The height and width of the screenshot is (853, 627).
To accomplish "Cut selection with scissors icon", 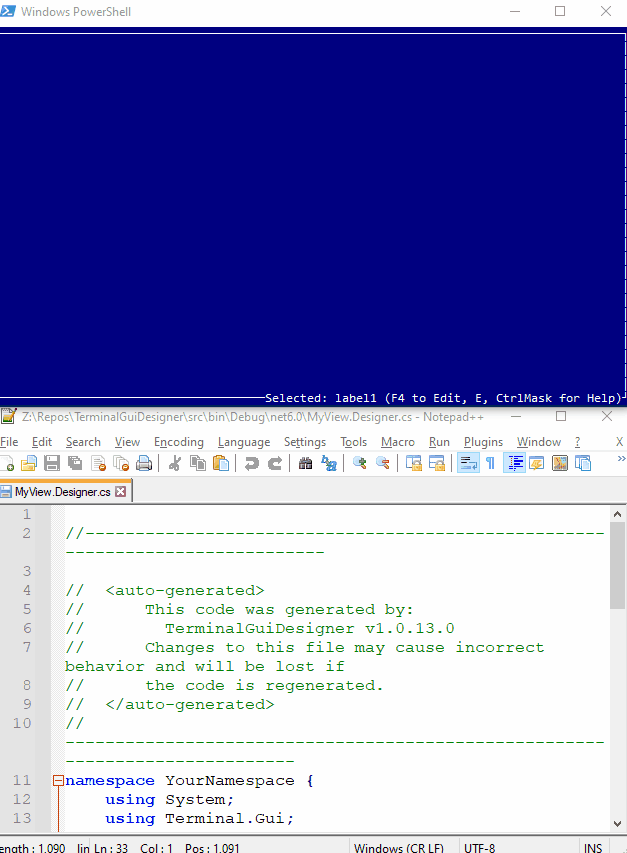I will 175,463.
